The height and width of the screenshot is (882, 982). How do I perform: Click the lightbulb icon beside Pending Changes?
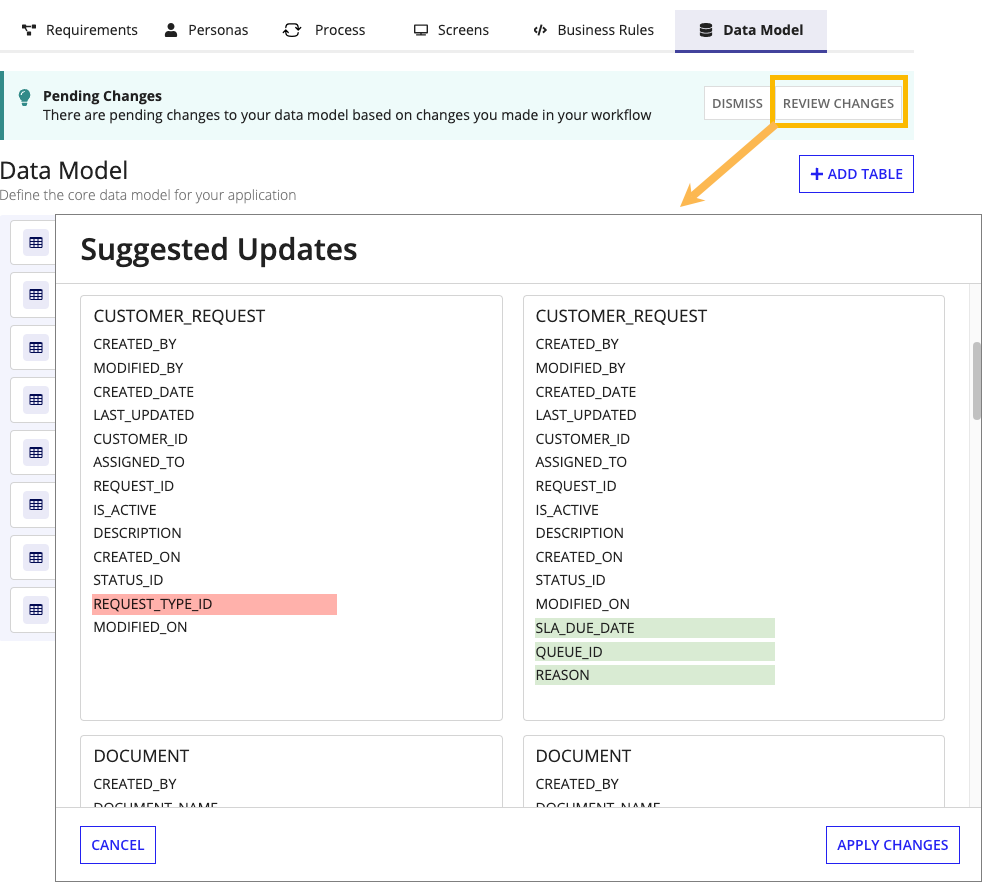(26, 97)
